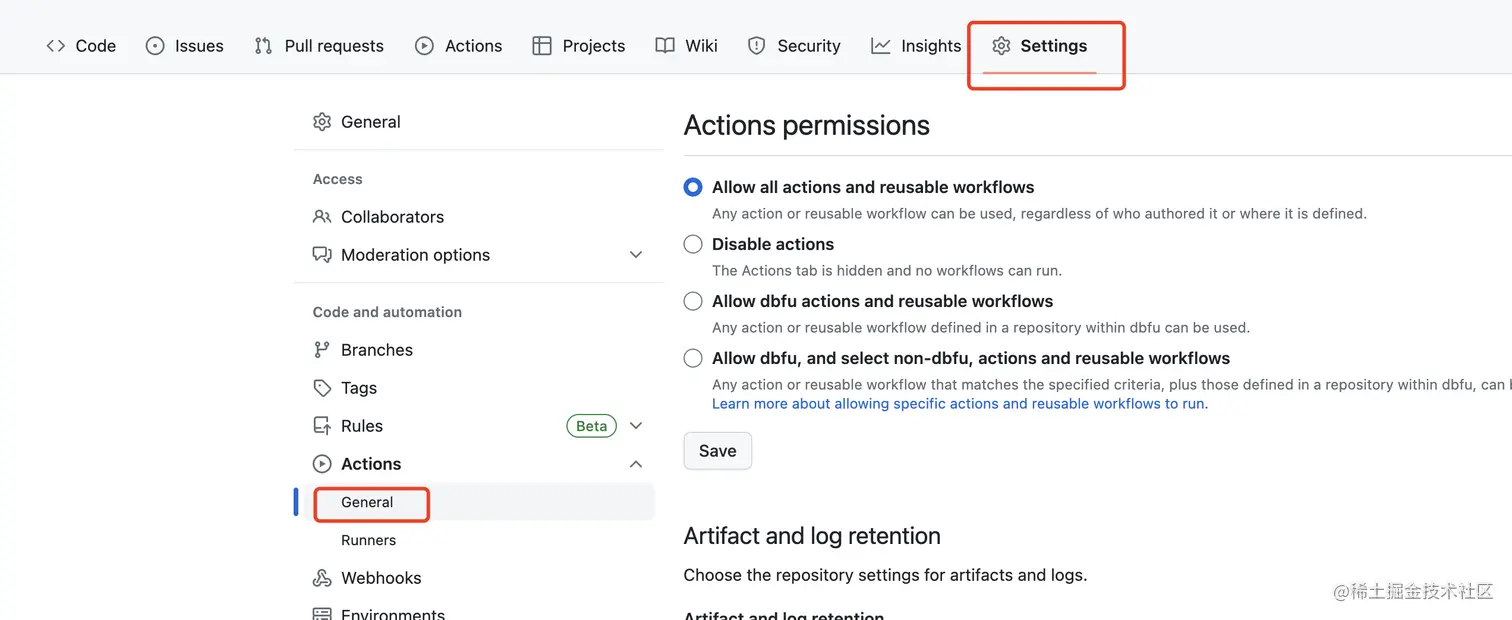
Task: Click the Branches git-branch icon
Action: (x=322, y=350)
